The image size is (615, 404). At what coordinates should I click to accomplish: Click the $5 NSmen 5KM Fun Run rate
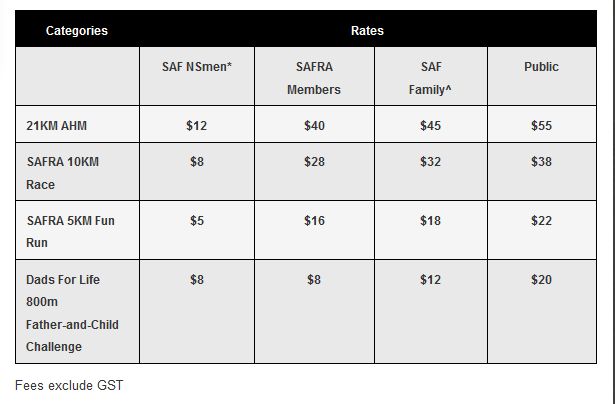(x=197, y=220)
